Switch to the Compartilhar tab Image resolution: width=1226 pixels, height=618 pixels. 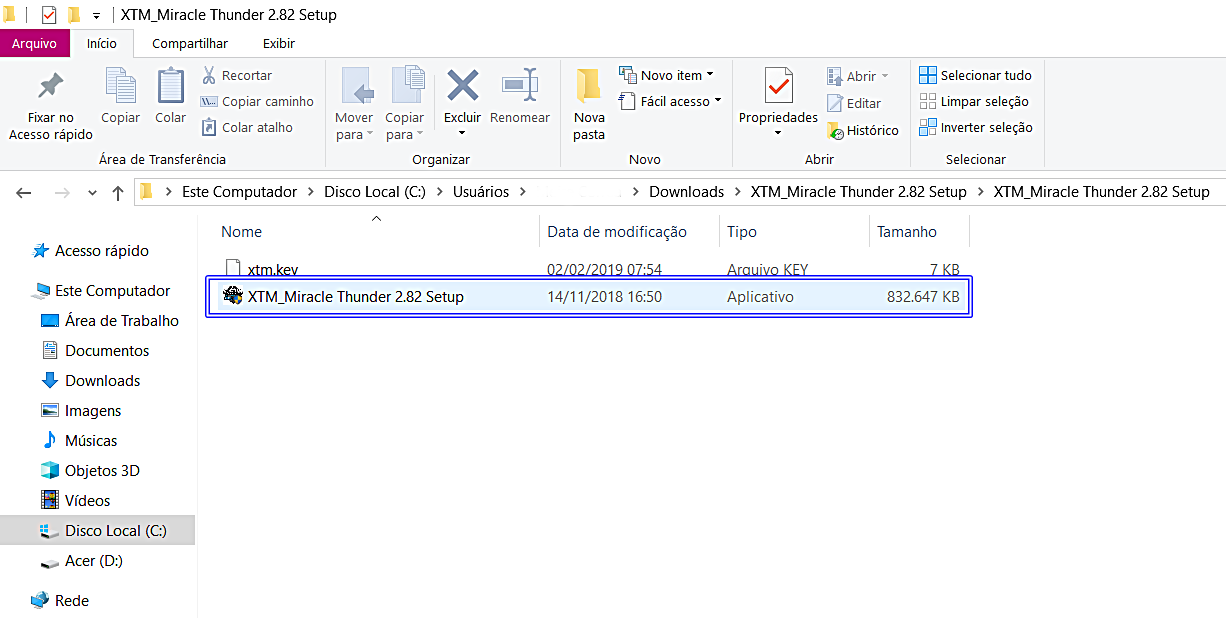click(x=190, y=43)
